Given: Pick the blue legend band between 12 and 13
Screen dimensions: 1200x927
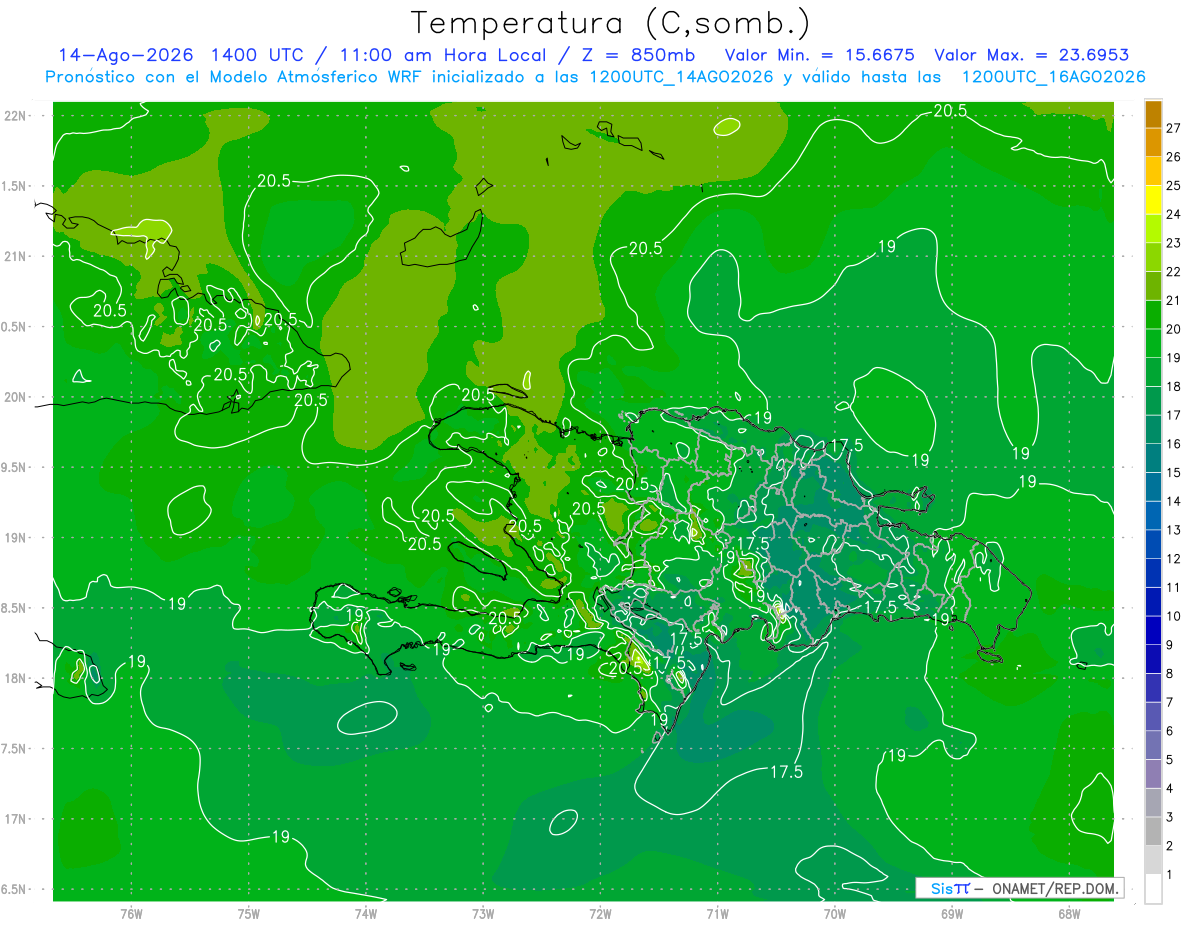Looking at the screenshot, I should pos(1153,544).
